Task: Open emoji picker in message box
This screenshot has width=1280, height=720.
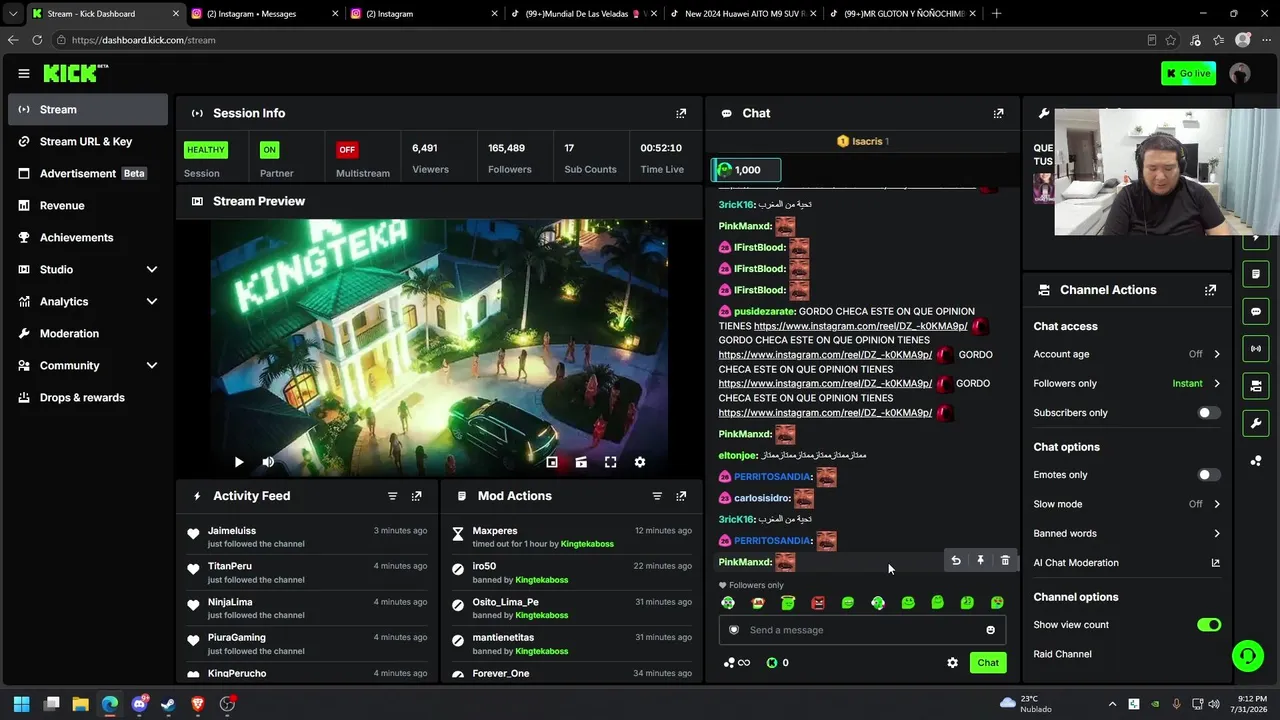Action: click(x=991, y=630)
